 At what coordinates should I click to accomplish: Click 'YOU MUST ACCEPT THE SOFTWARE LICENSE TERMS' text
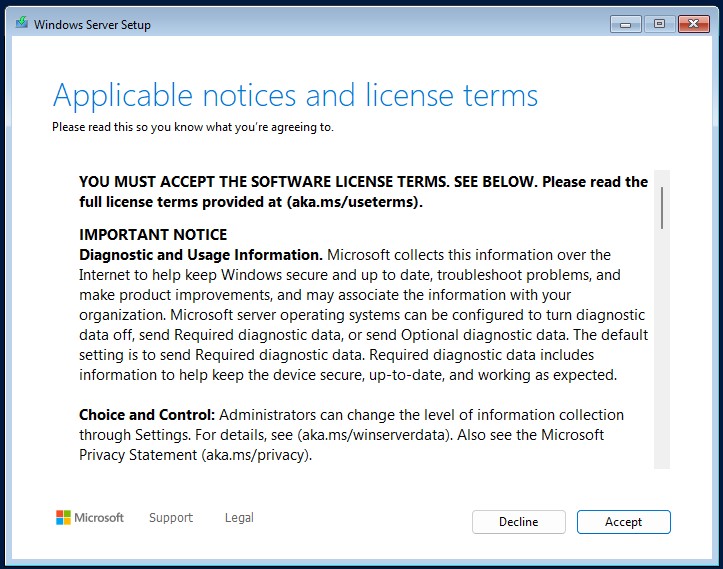click(x=264, y=182)
